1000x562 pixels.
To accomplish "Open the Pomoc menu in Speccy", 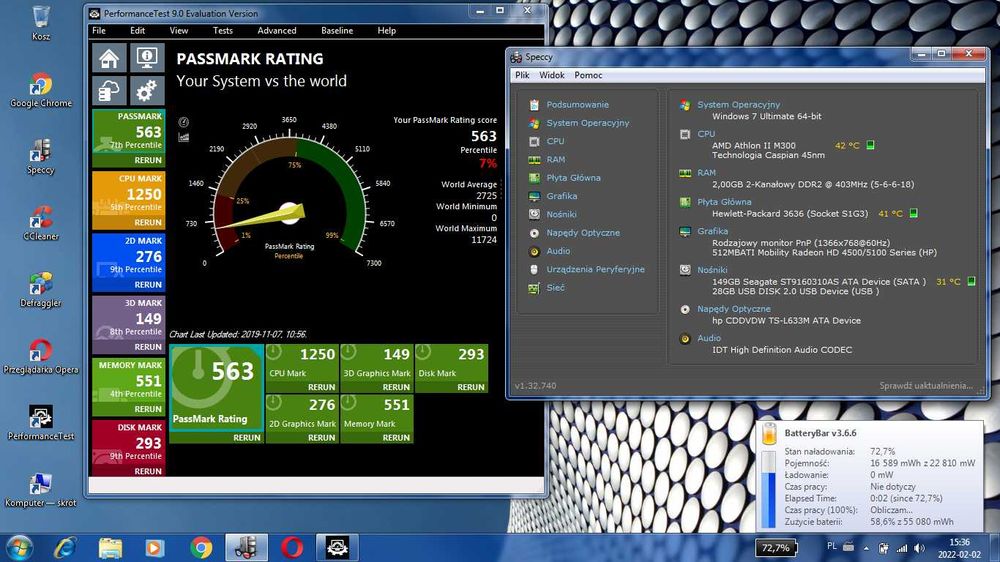I will 588,75.
